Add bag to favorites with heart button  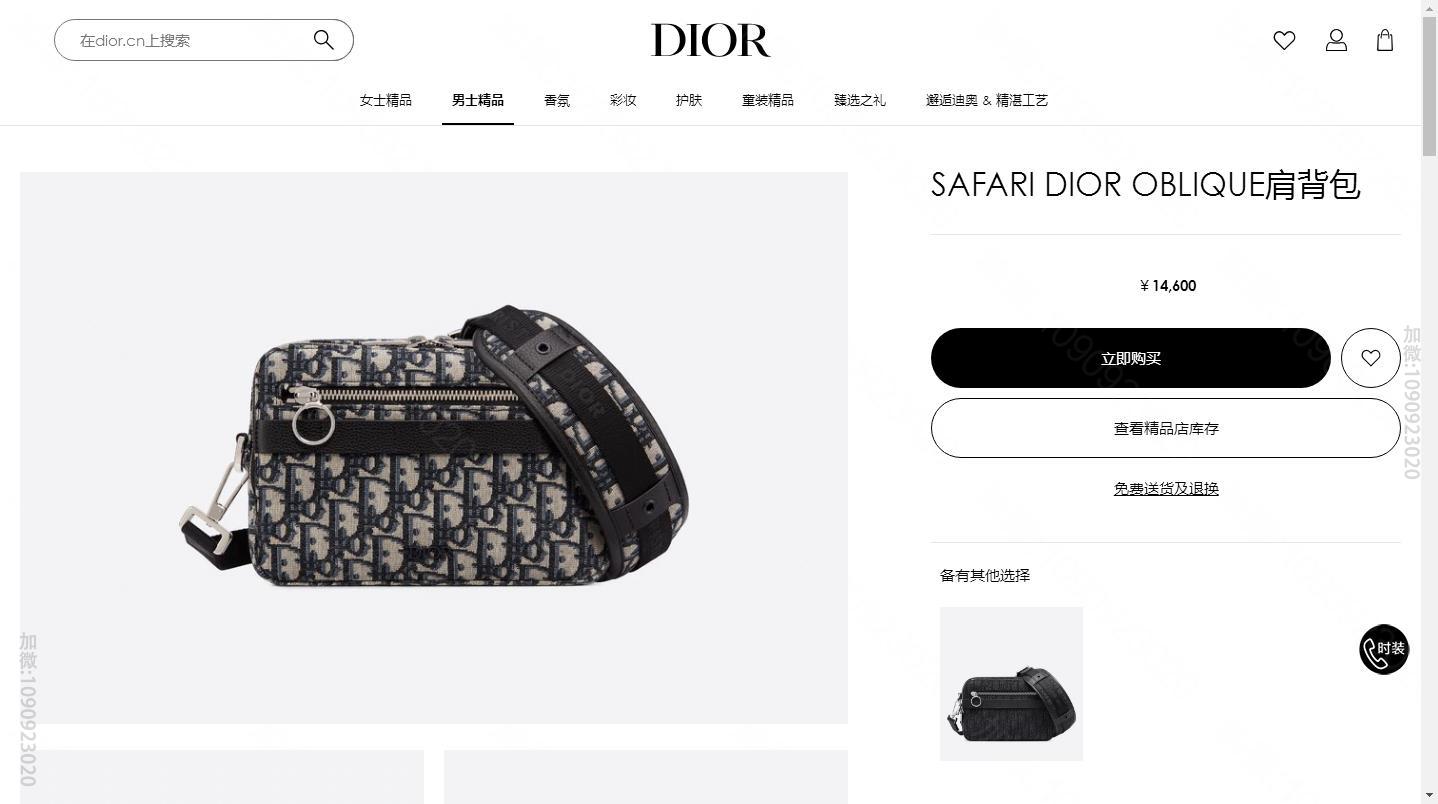coord(1370,358)
